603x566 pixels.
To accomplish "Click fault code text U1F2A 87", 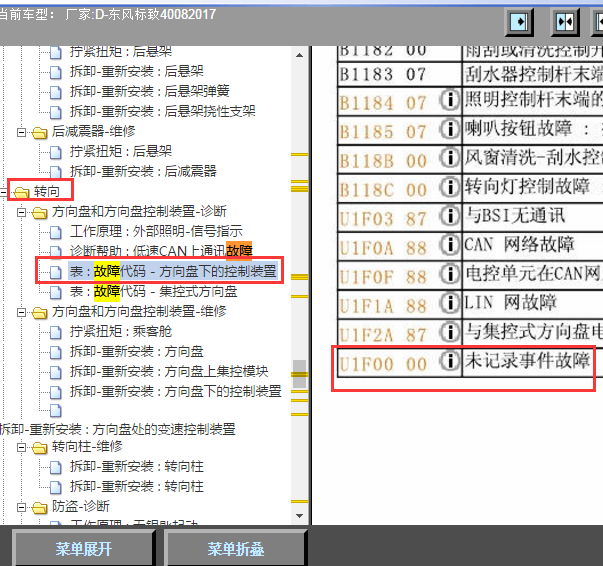I will click(383, 335).
